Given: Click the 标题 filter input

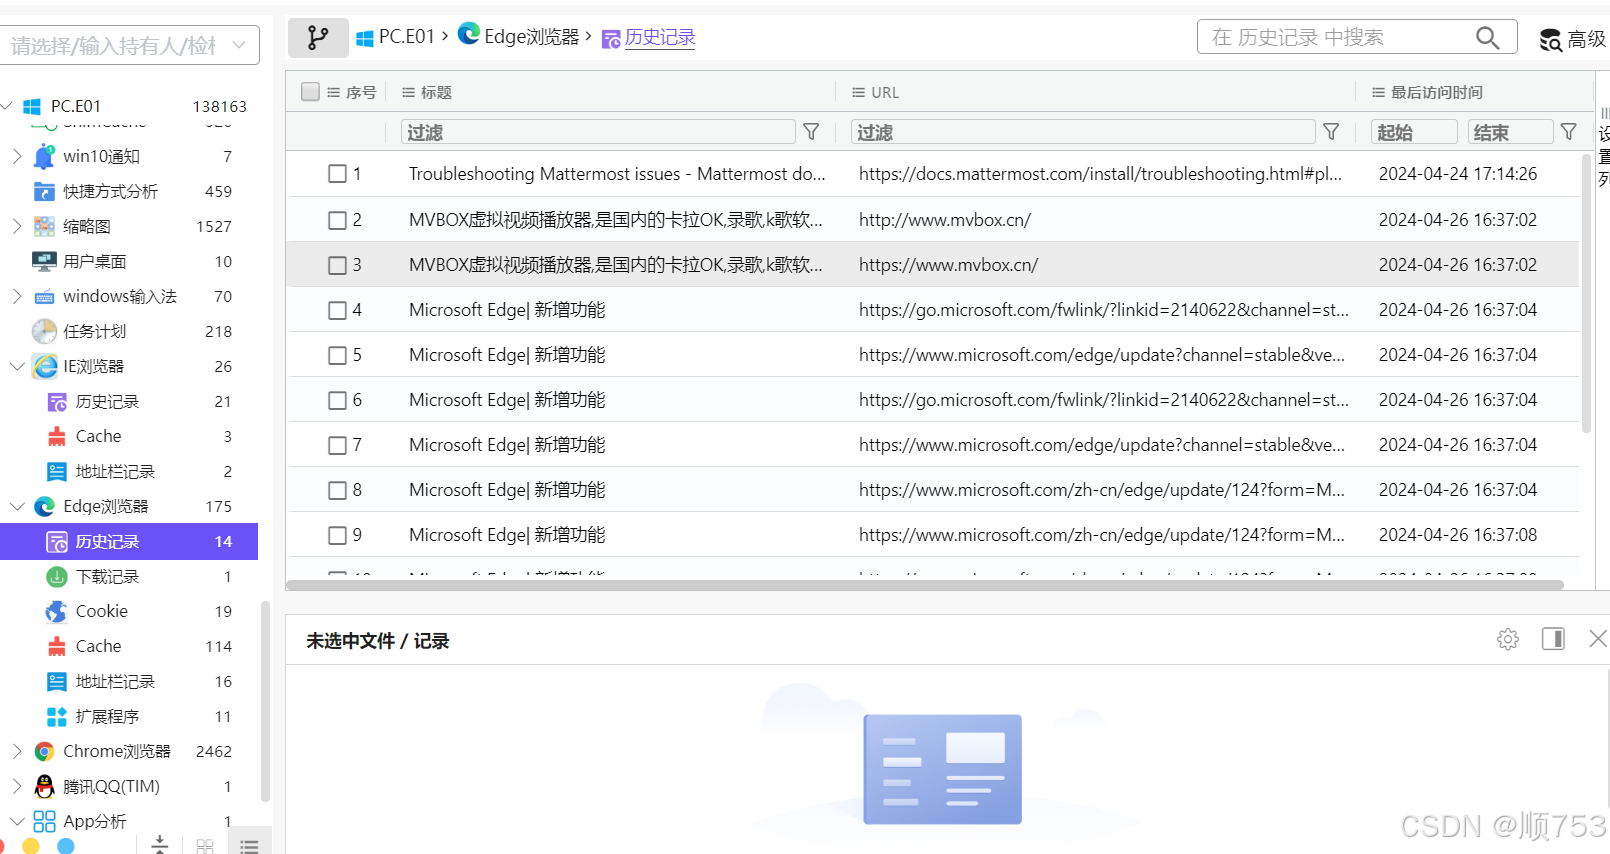Looking at the screenshot, I should click(599, 132).
